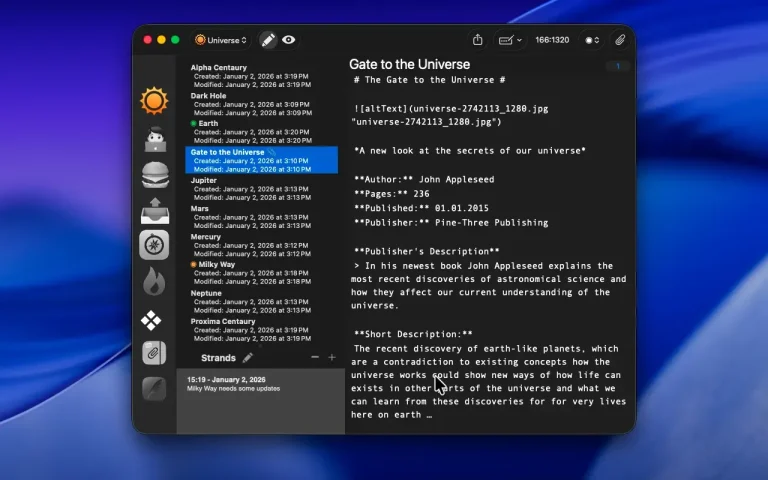Click the attachment count badge showing 1

point(618,66)
